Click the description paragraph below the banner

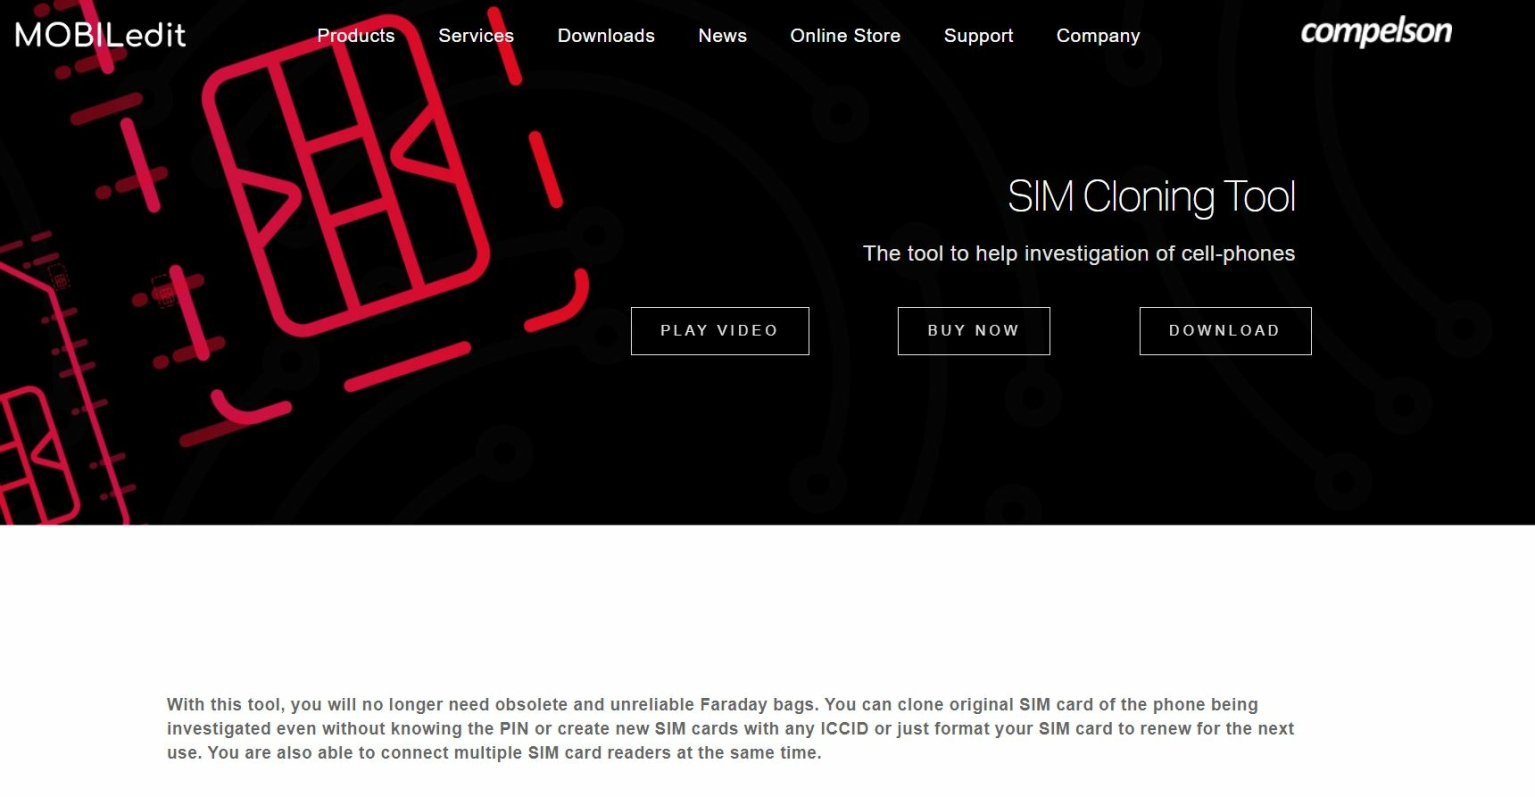[731, 729]
